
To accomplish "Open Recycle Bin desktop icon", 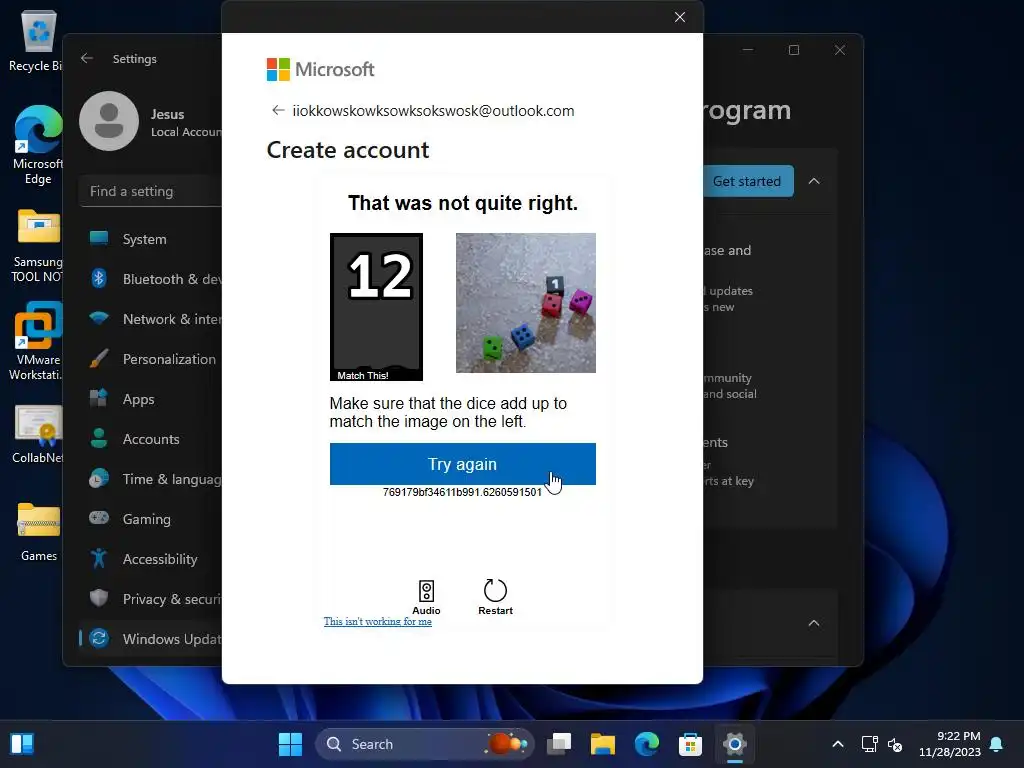I will [x=36, y=40].
